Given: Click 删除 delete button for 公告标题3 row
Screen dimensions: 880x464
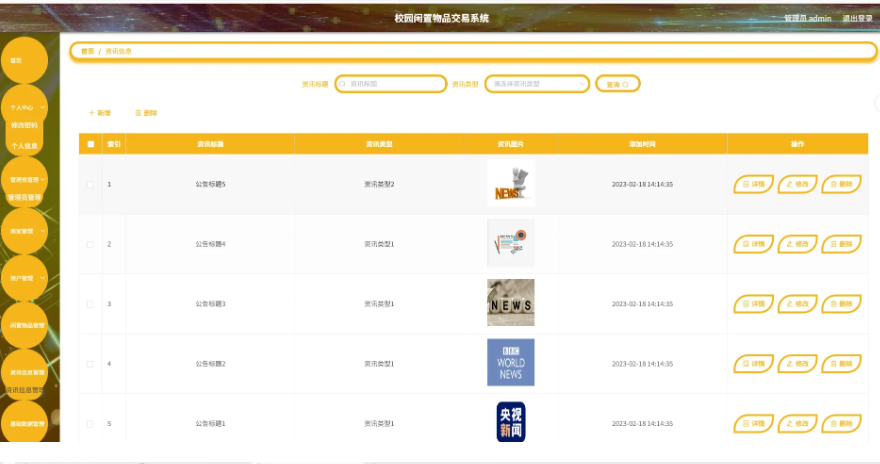Looking at the screenshot, I should [x=841, y=304].
